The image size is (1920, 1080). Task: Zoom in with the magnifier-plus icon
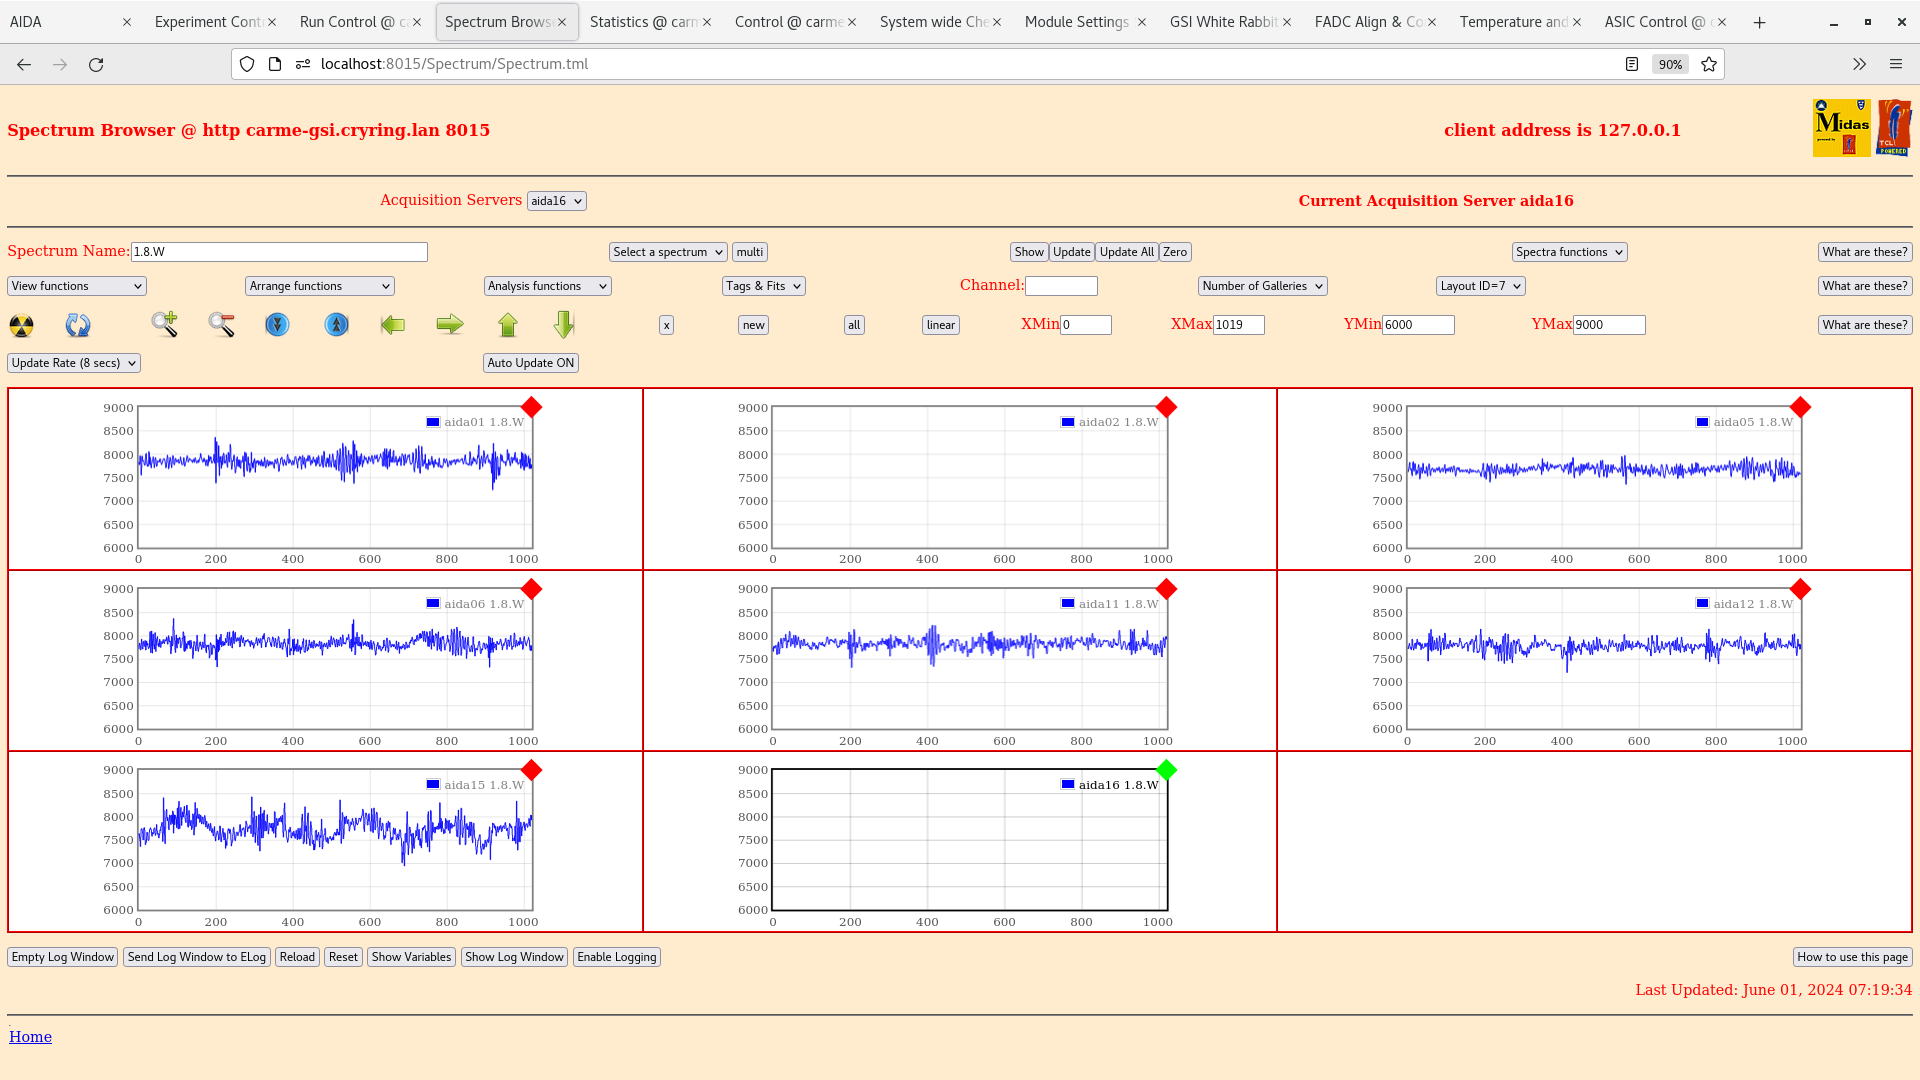point(164,325)
